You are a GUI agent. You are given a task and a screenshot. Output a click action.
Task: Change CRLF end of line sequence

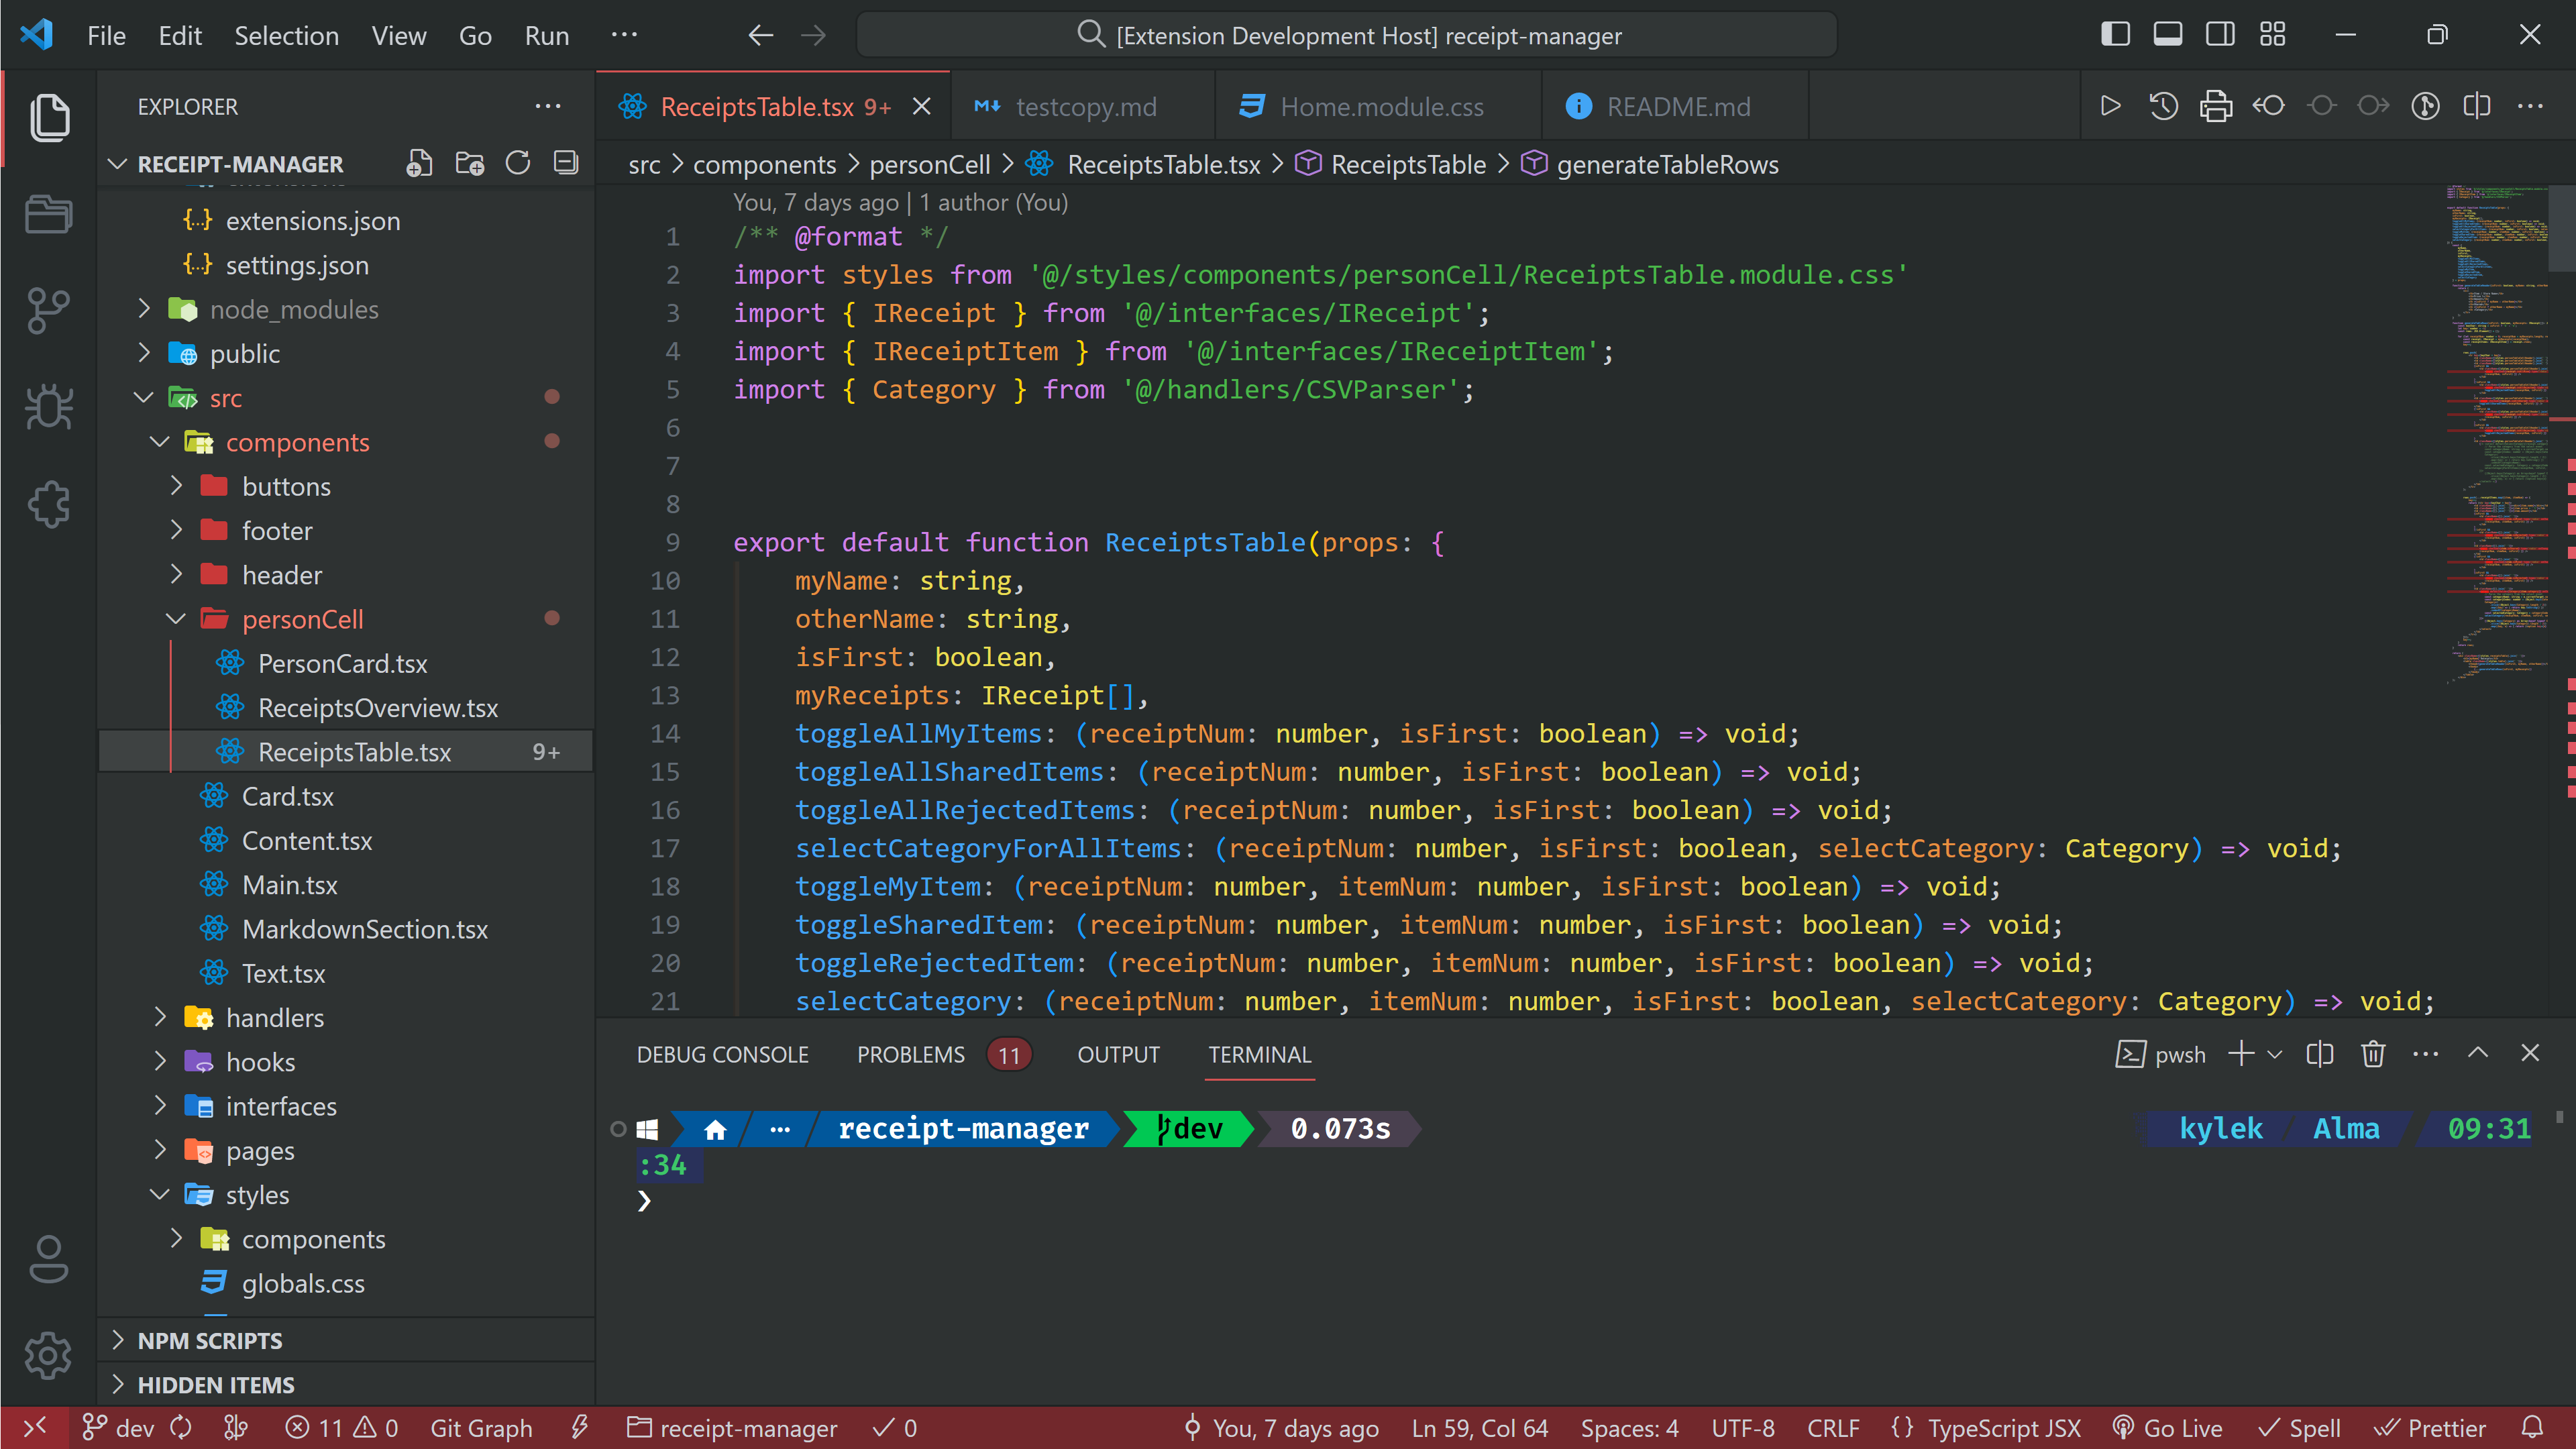[1833, 1428]
